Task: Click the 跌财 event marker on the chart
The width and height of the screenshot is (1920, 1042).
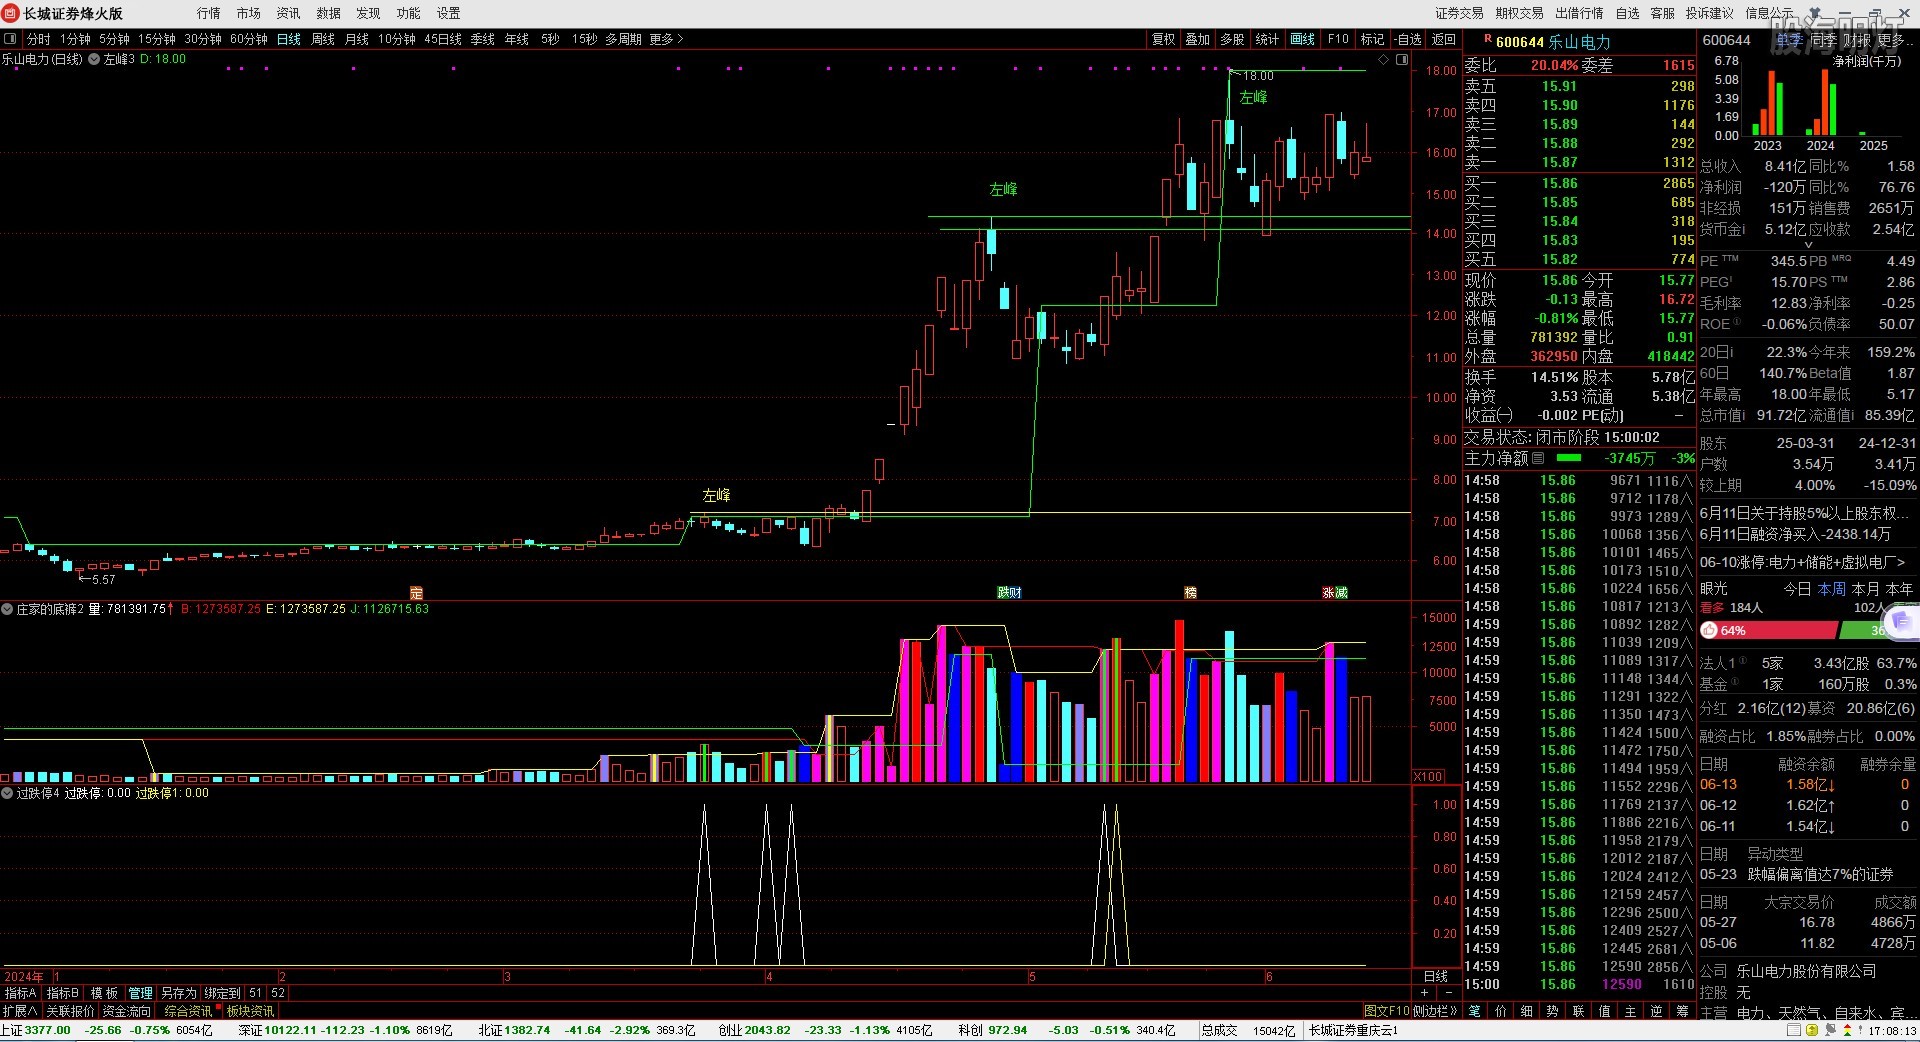Action: click(1009, 593)
